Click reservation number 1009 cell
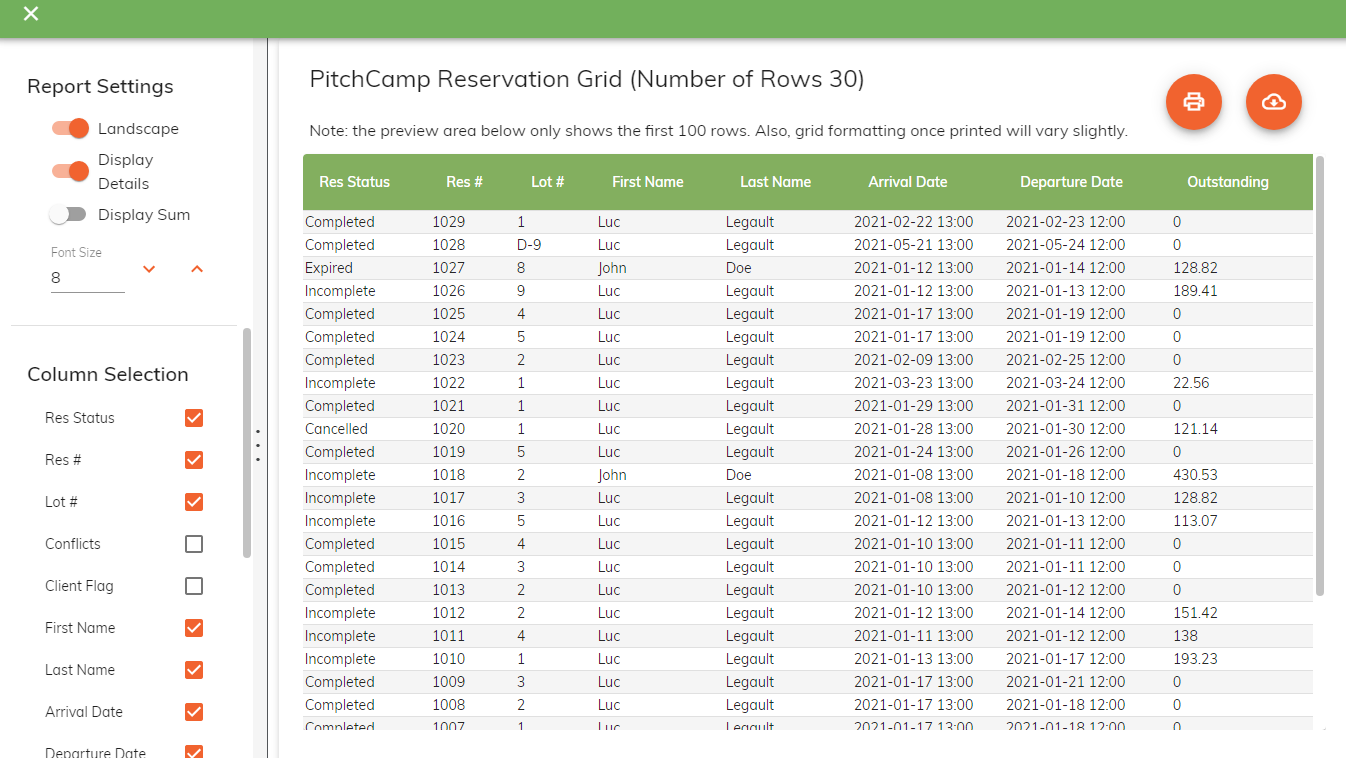The width and height of the screenshot is (1346, 758). point(449,682)
